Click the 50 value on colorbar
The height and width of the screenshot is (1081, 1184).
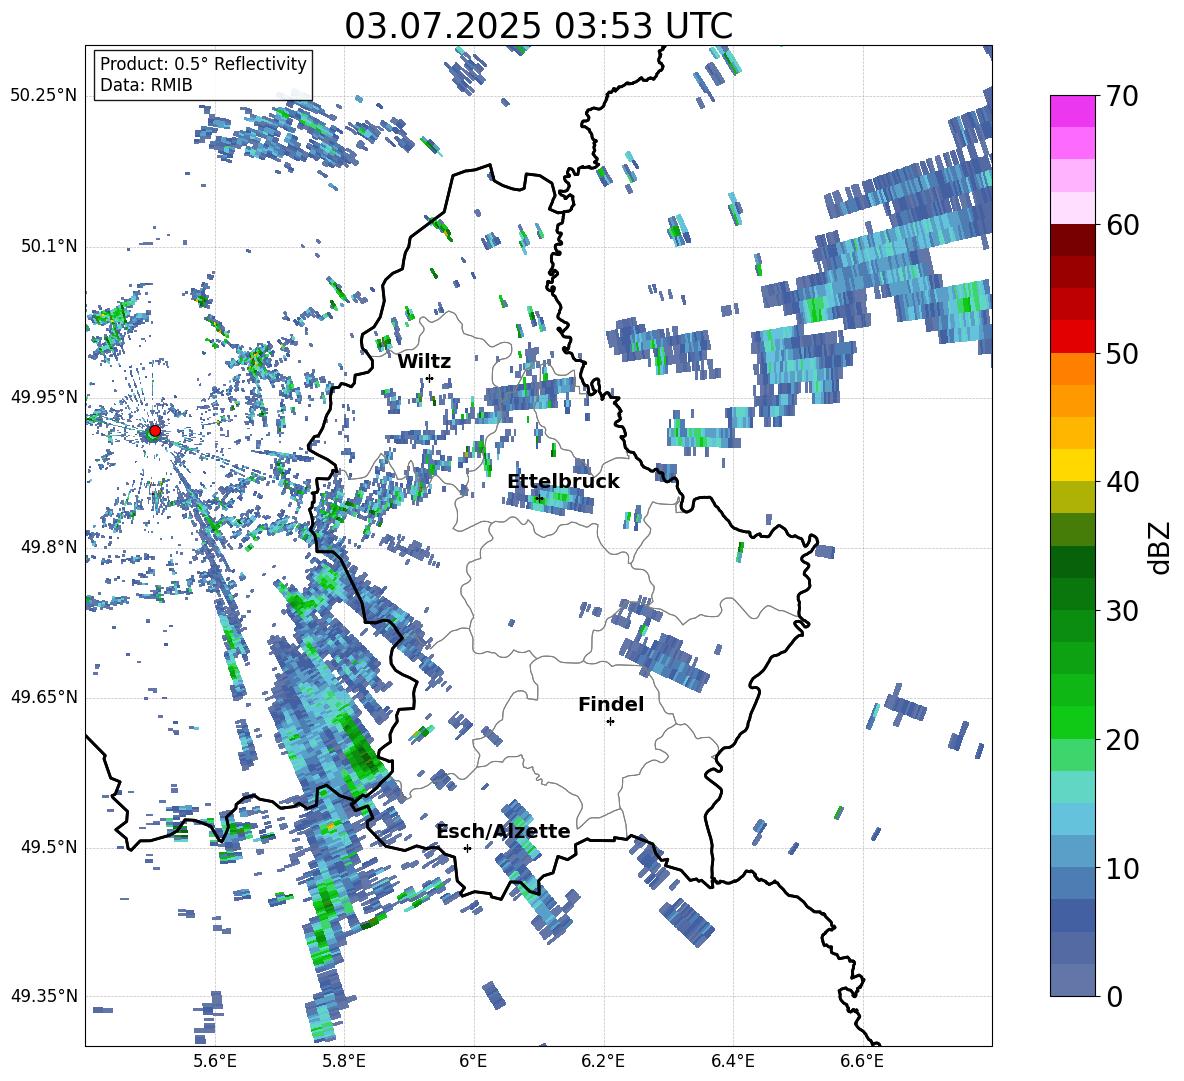[1121, 354]
